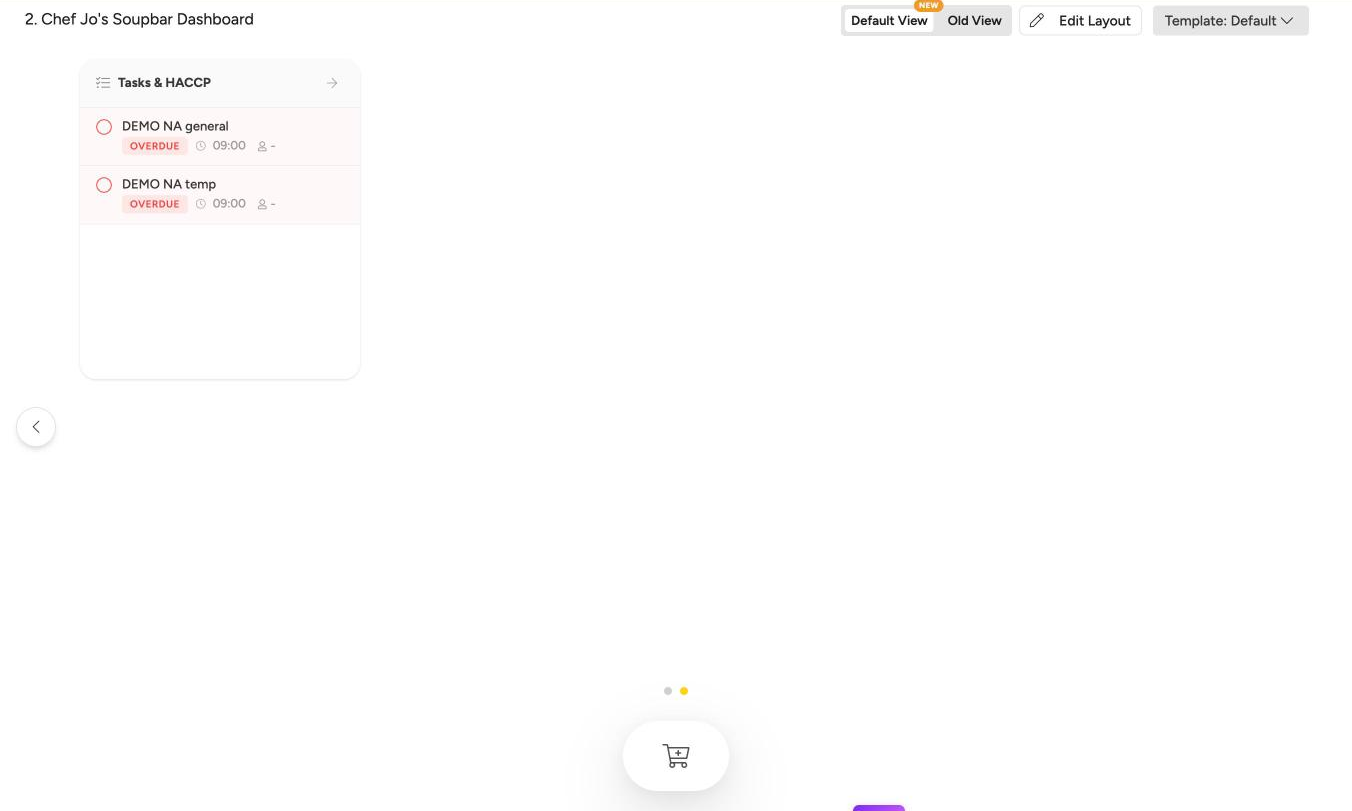Click clock icon on DEMO NA temp
The width and height of the screenshot is (1352, 811).
[201, 204]
